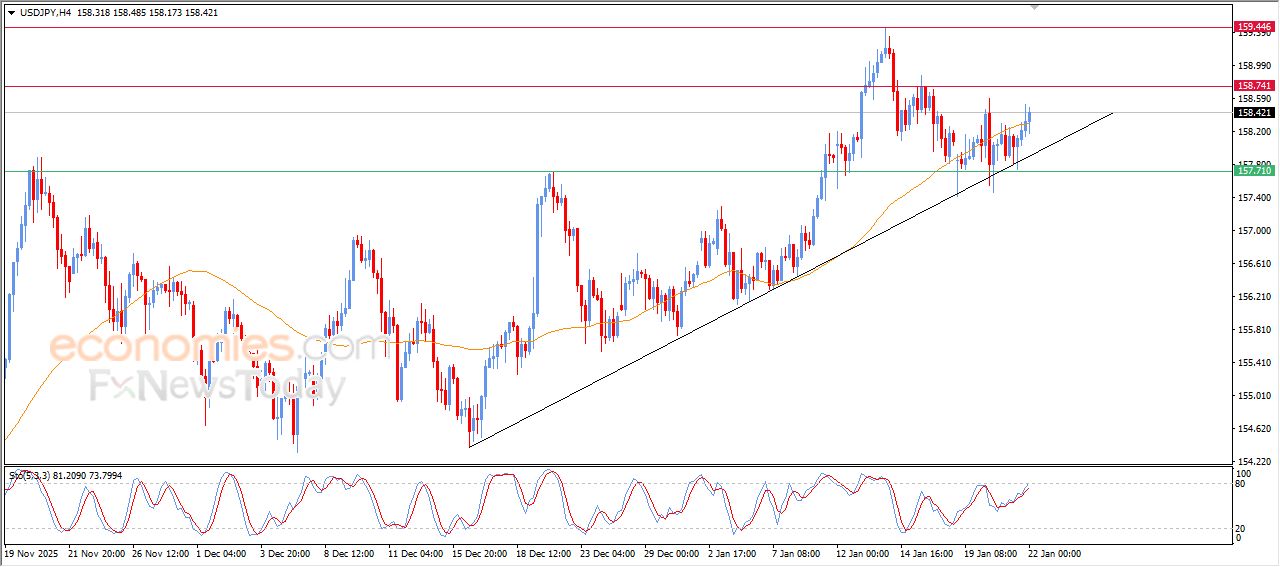The height and width of the screenshot is (567, 1280).
Task: Click the Sto(5,3,3) indicator label
Action: click(x=26, y=476)
